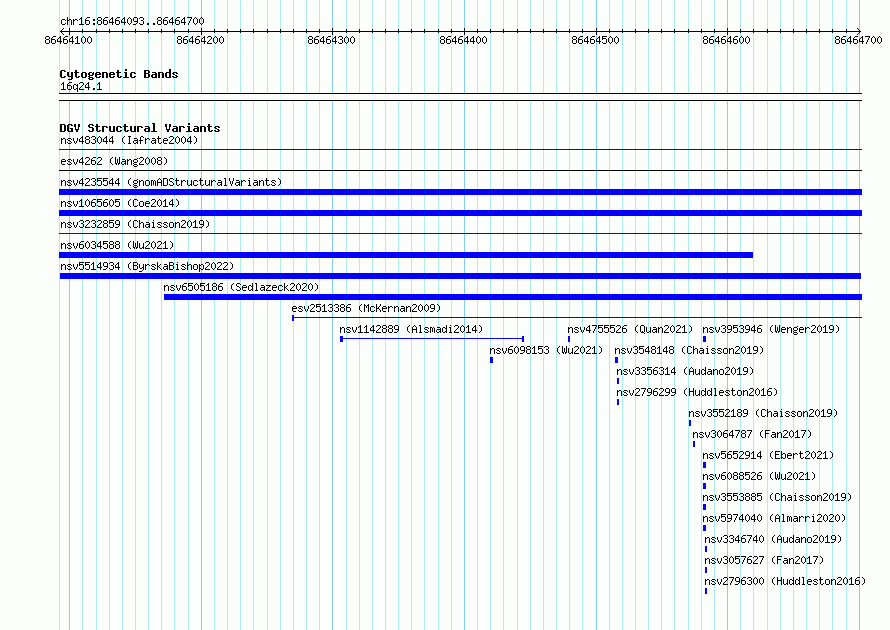This screenshot has height=630, width=890.
Task: Open nsv3953946 (Wenger2019) variant label
Action: click(x=771, y=329)
